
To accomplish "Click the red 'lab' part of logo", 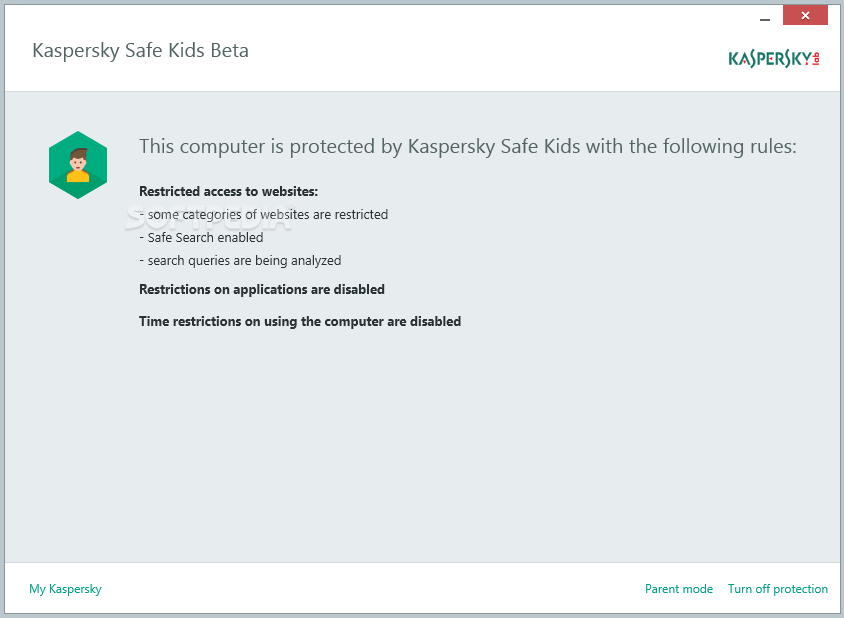I will click(816, 59).
